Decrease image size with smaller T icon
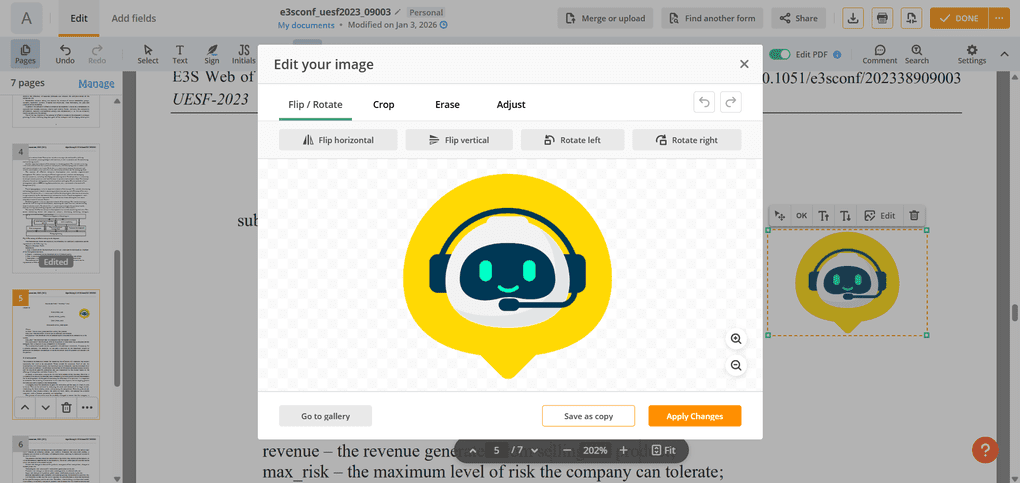This screenshot has height=483, width=1020. pos(845,215)
